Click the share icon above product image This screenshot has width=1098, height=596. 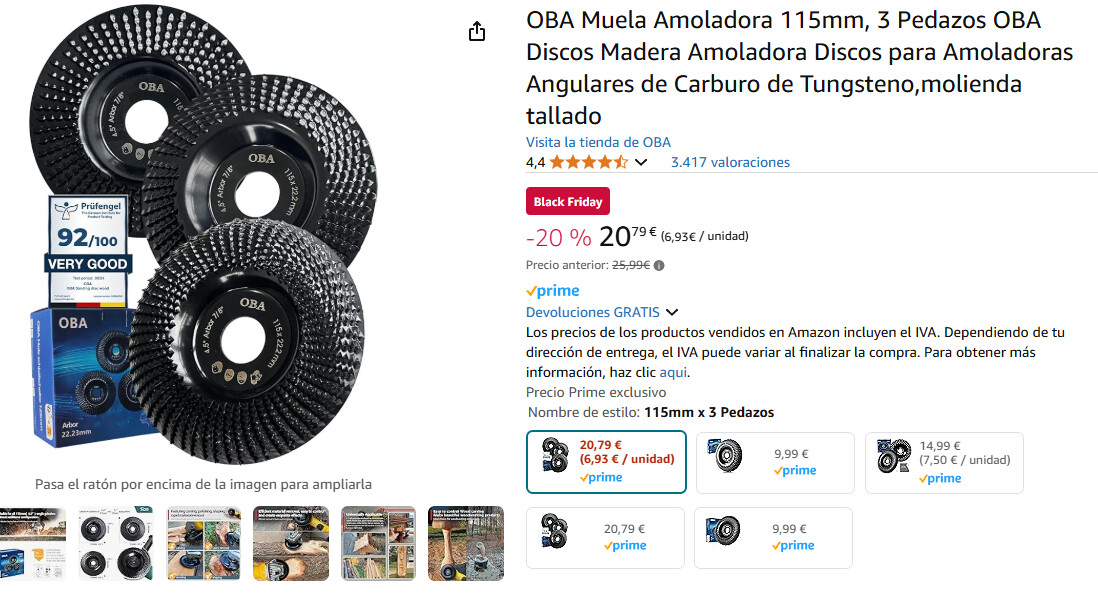point(477,32)
